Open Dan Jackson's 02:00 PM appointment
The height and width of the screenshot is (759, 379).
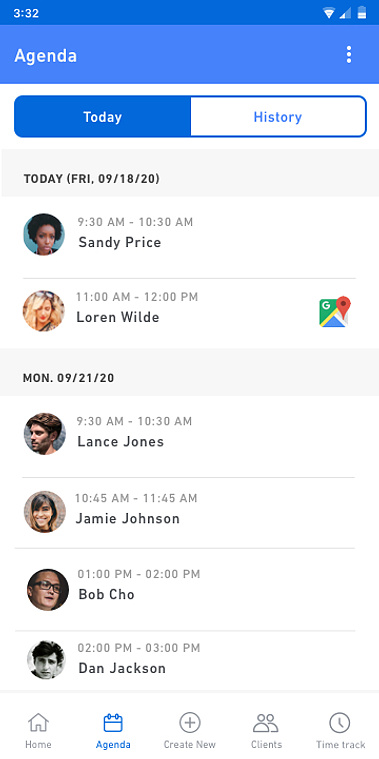coord(189,660)
